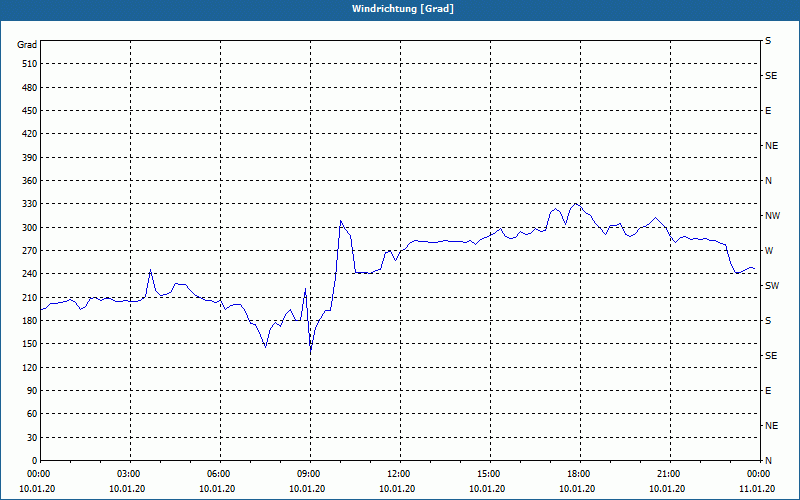Click the 10.01.20 date beneath 12:00
800x500 pixels.
click(x=397, y=489)
